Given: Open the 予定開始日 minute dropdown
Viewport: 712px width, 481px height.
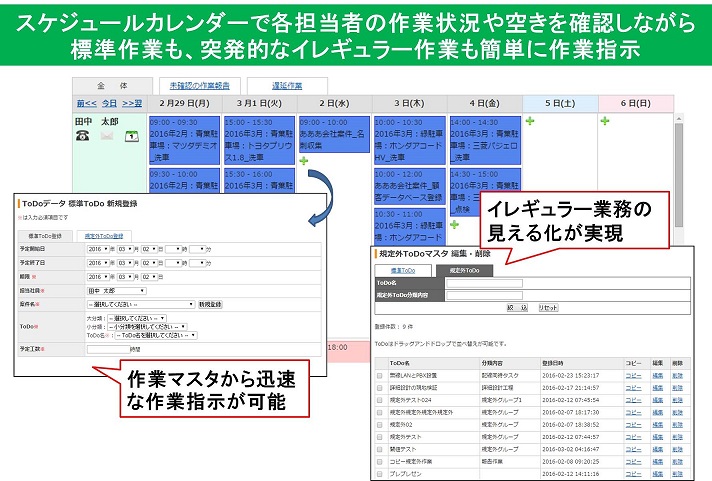Looking at the screenshot, I should click(x=197, y=249).
